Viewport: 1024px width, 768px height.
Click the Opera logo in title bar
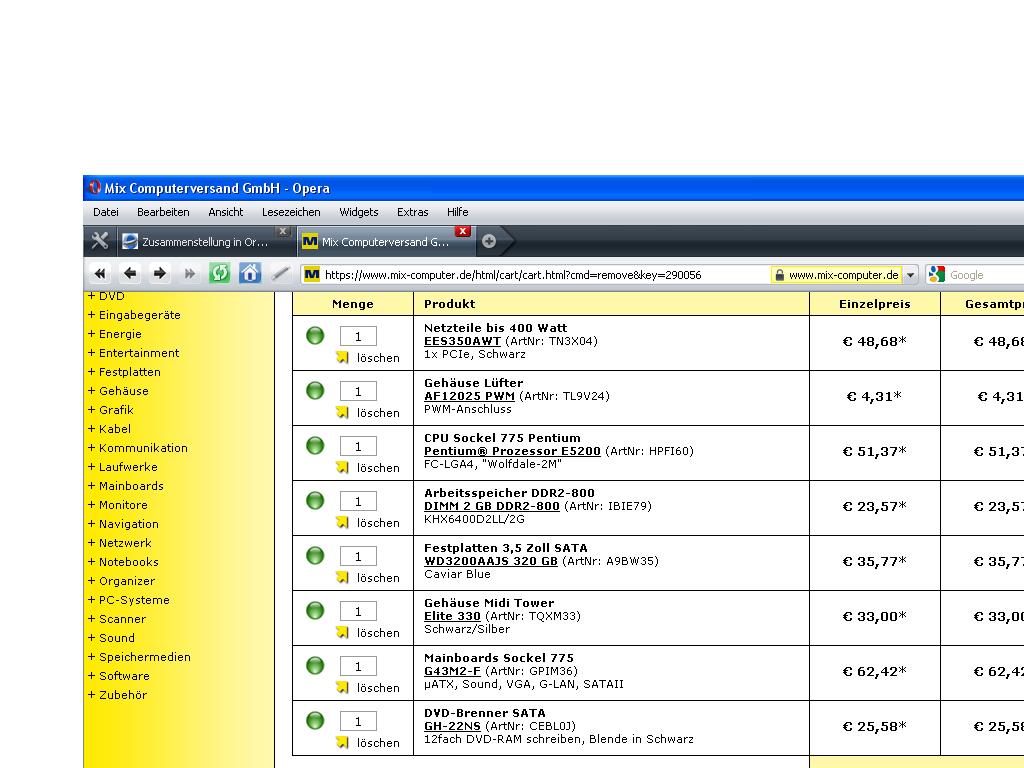point(95,188)
